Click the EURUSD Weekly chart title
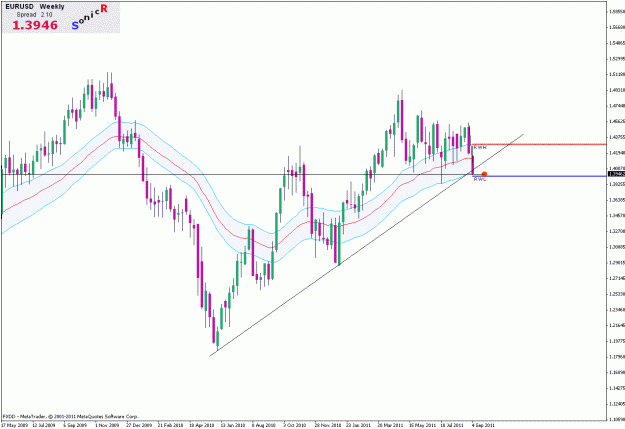 [35, 7]
